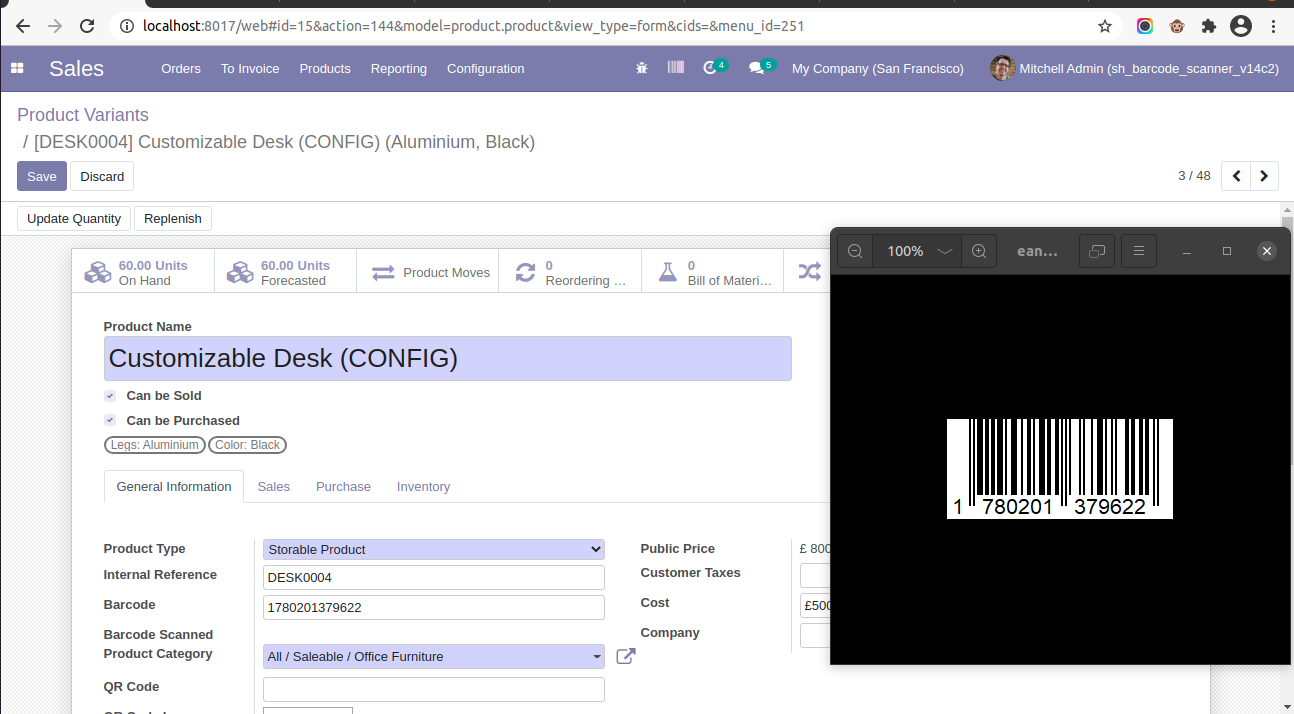Click the Sales app title
This screenshot has width=1294, height=714.
coord(76,68)
